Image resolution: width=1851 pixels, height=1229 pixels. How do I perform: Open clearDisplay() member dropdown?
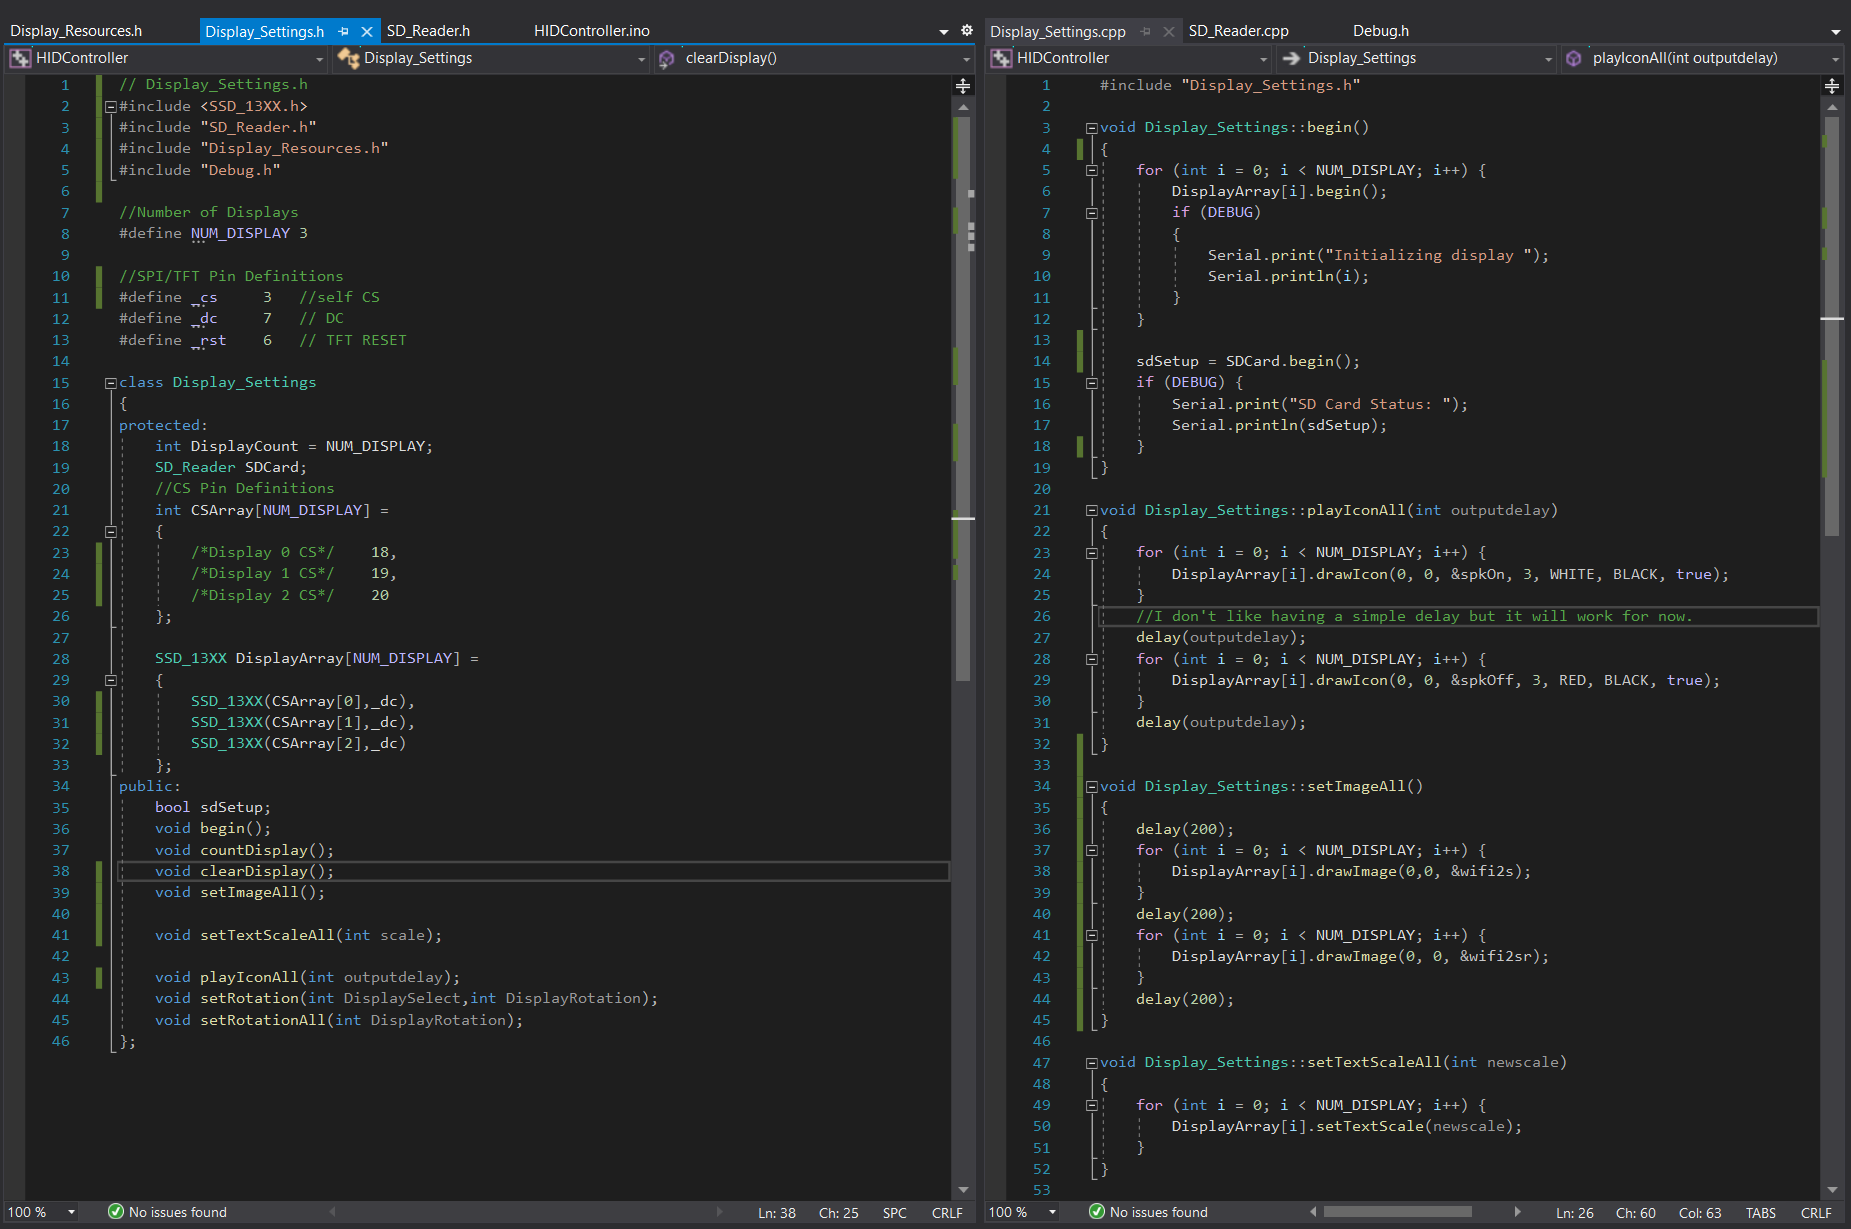coord(966,59)
